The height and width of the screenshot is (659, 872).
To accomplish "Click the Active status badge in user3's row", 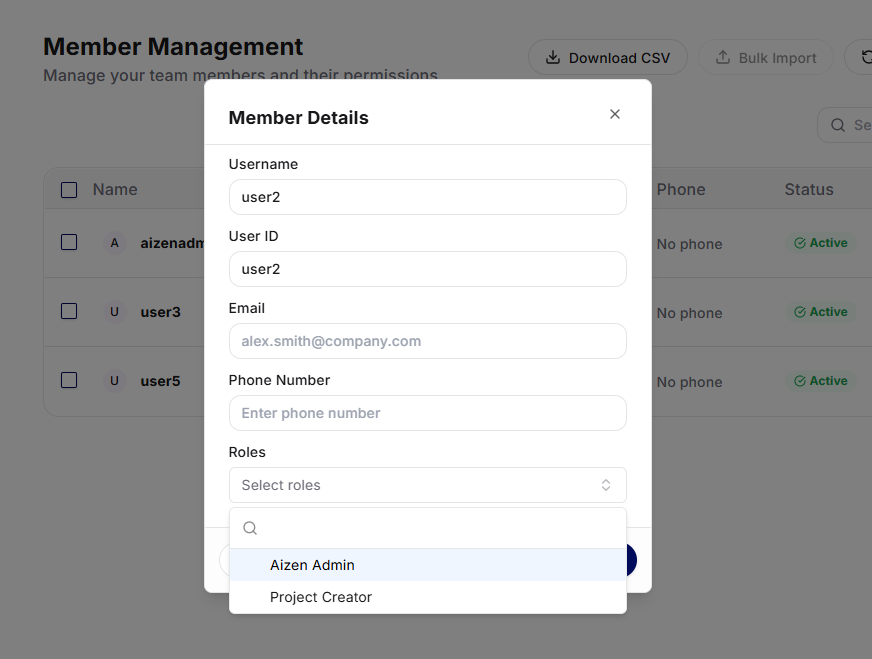I will pyautogui.click(x=820, y=312).
